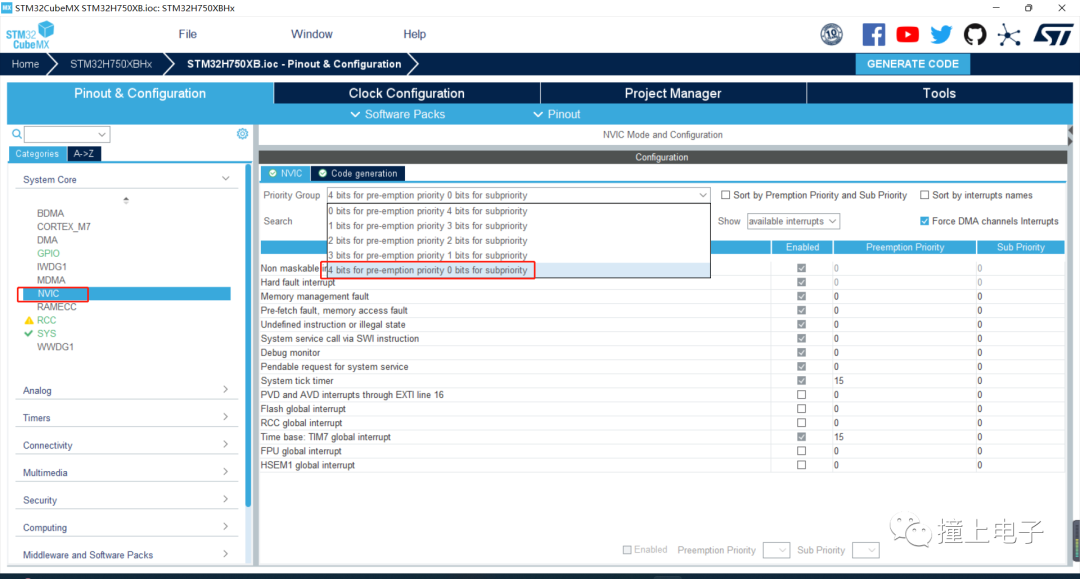Open the Software Packs dropdown

[398, 114]
